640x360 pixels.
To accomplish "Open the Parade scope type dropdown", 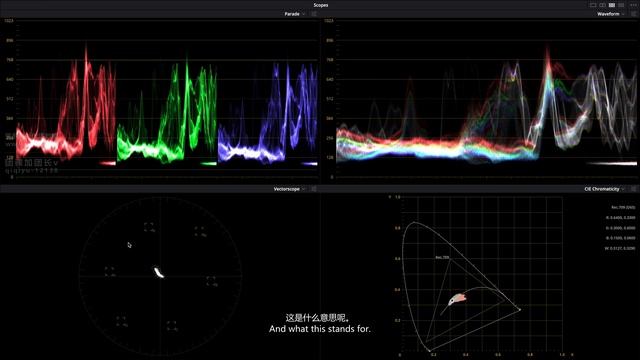I will [294, 14].
